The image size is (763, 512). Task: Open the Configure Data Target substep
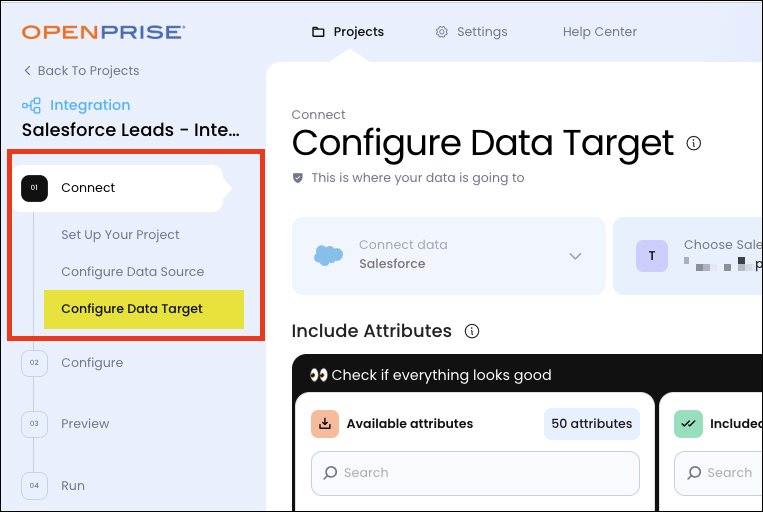tap(144, 309)
